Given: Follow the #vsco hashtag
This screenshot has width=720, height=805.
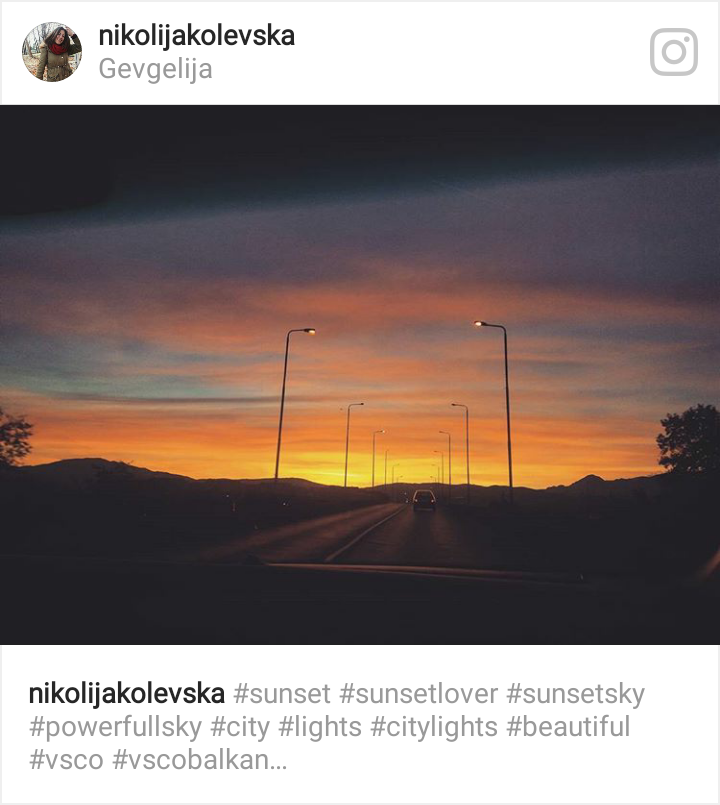Looking at the screenshot, I should click(x=66, y=760).
